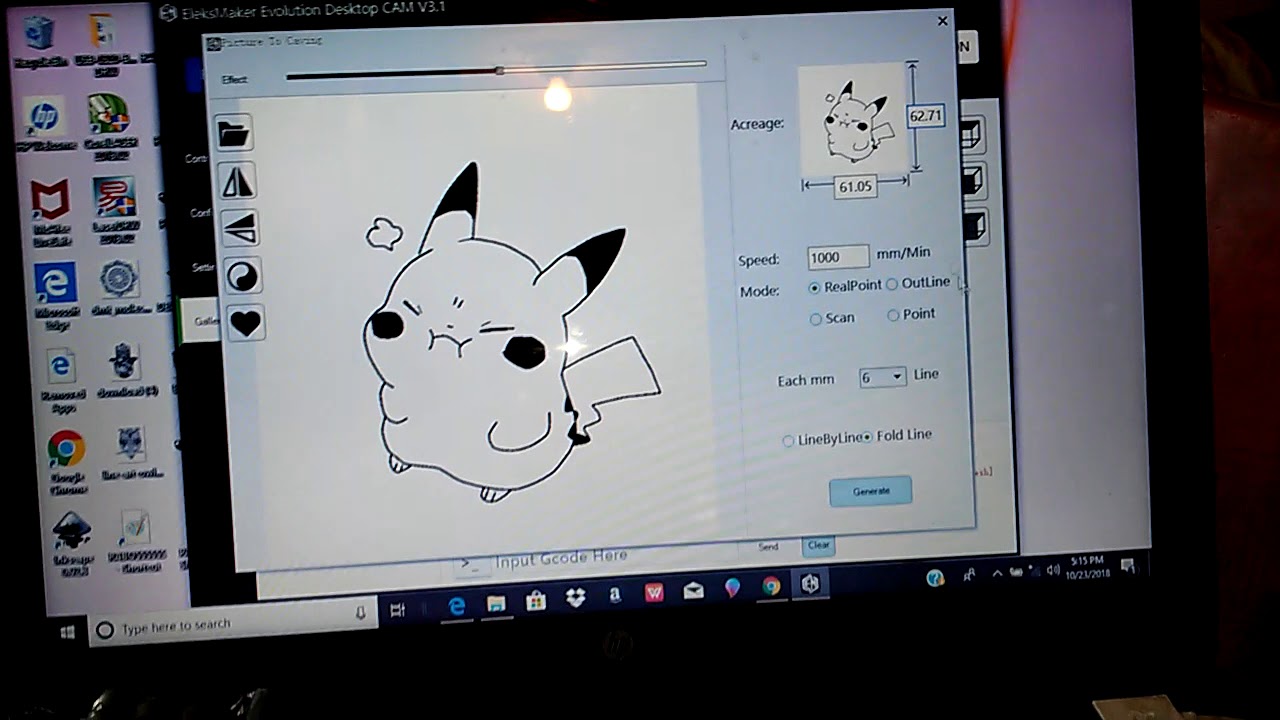Select the RealPoint mode radio button
Image resolution: width=1280 pixels, height=720 pixels.
[814, 287]
